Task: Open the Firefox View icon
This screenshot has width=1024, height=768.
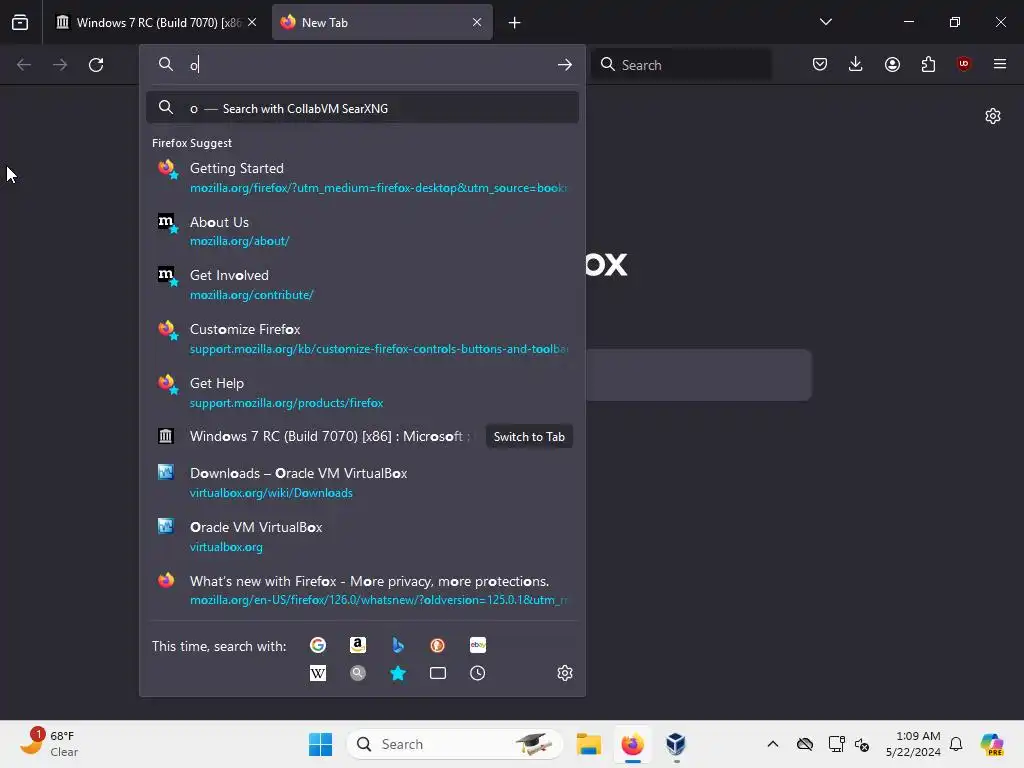Action: (20, 22)
